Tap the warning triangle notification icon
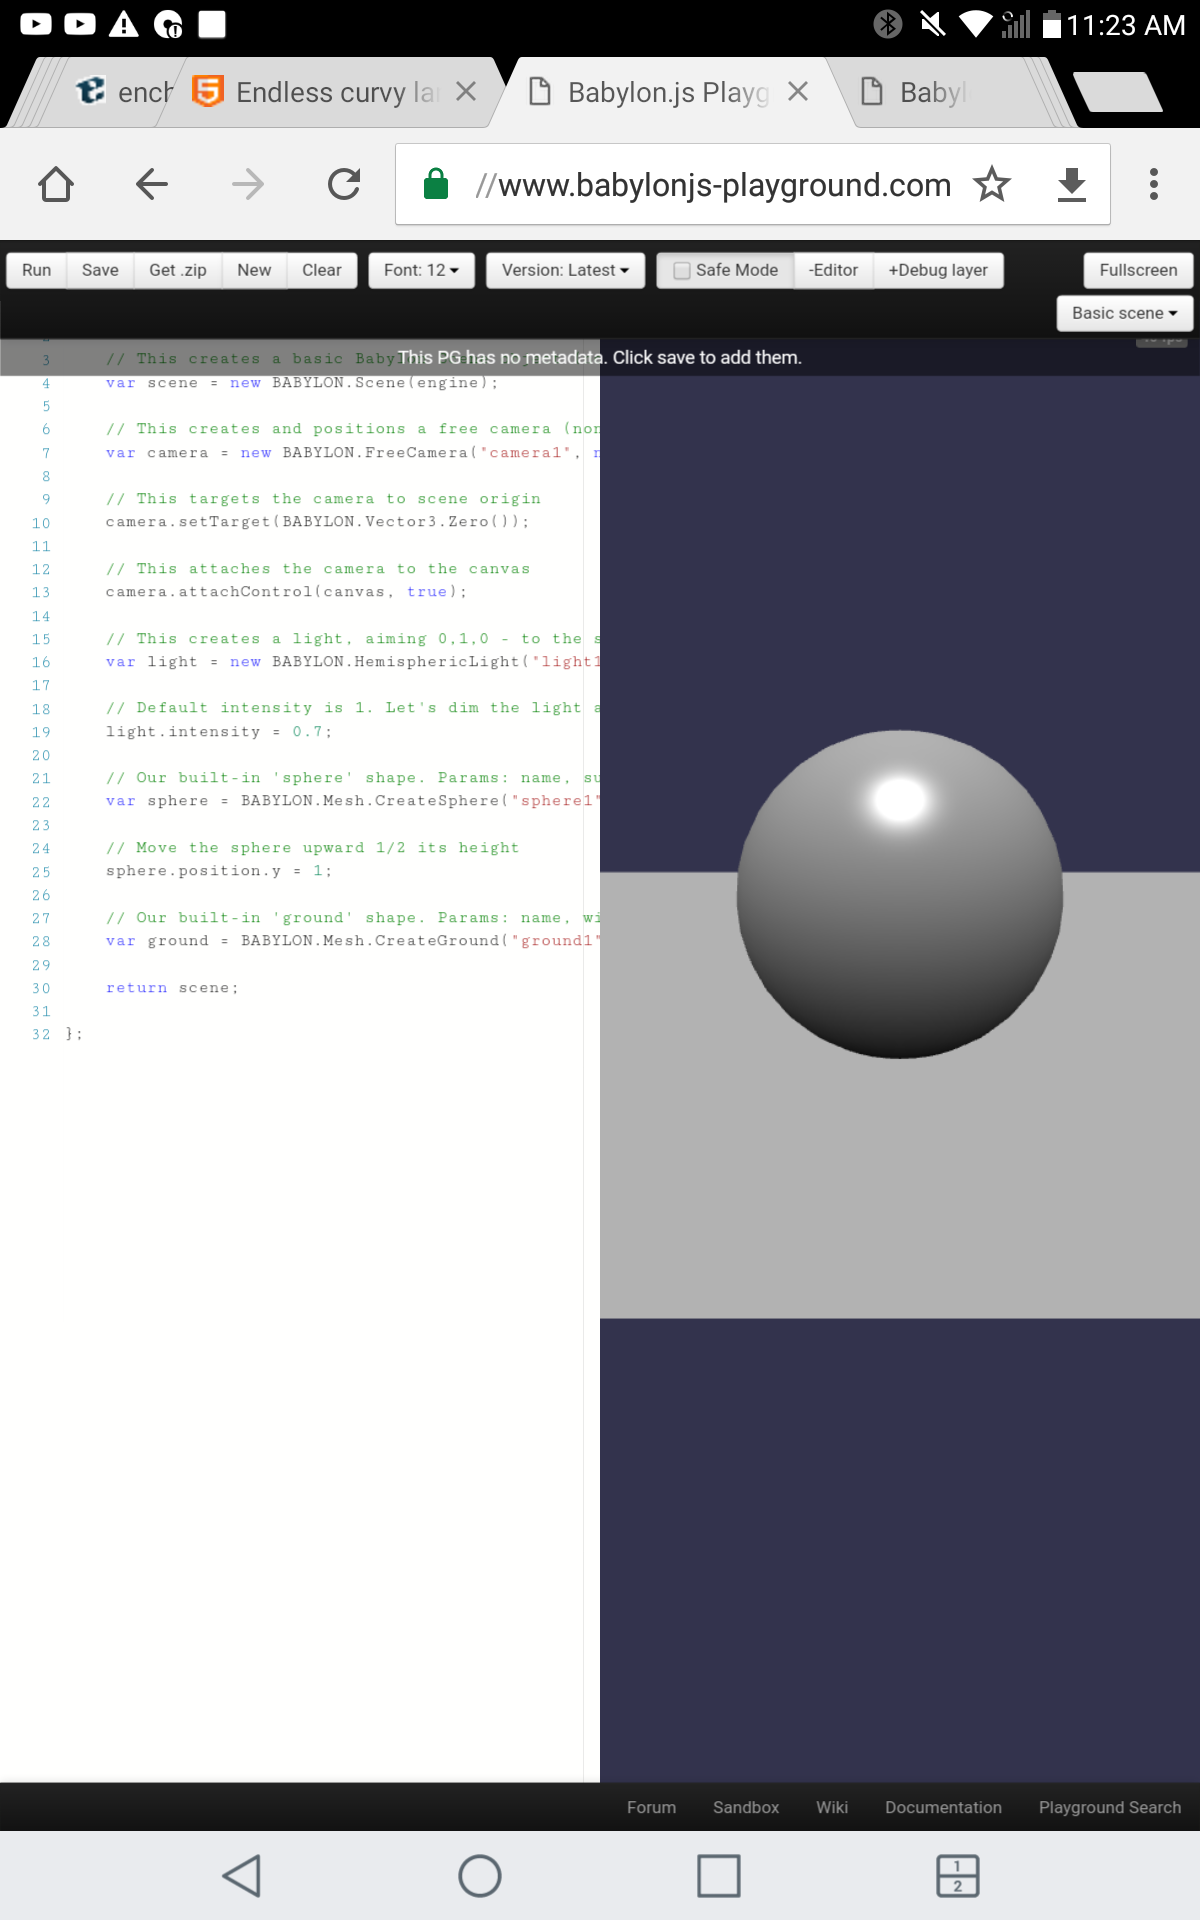This screenshot has height=1920, width=1200. click(124, 24)
